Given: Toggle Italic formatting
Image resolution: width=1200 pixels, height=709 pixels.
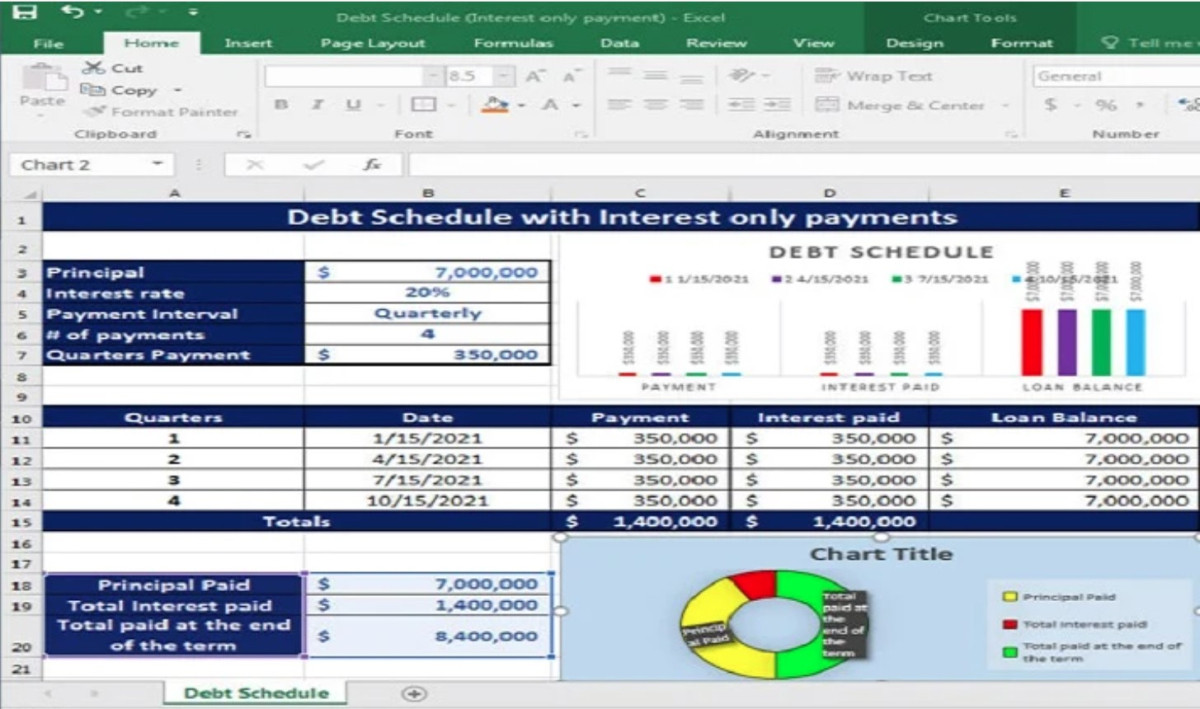Looking at the screenshot, I should (x=317, y=105).
